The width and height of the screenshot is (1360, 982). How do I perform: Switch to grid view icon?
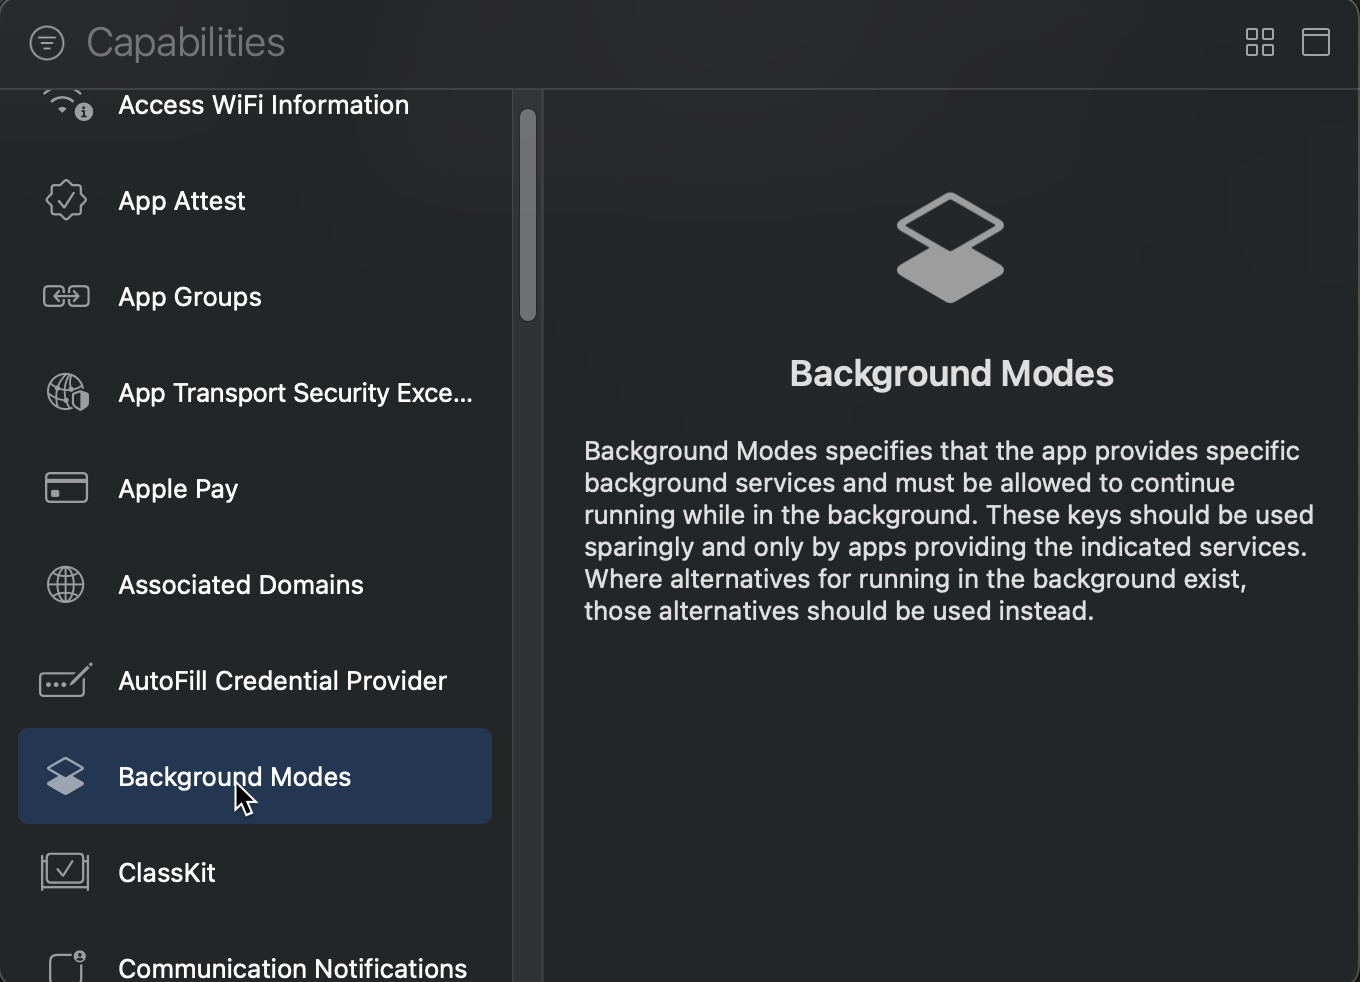1260,42
